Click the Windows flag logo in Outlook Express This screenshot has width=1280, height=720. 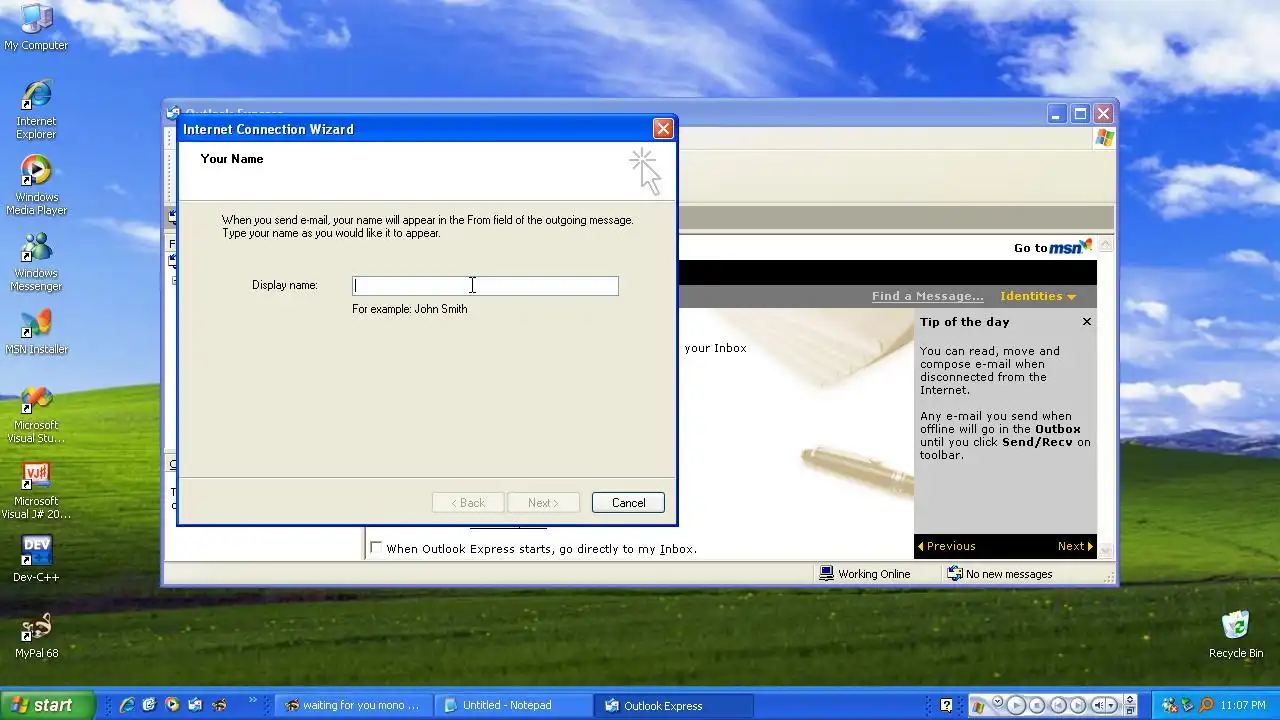[1104, 138]
